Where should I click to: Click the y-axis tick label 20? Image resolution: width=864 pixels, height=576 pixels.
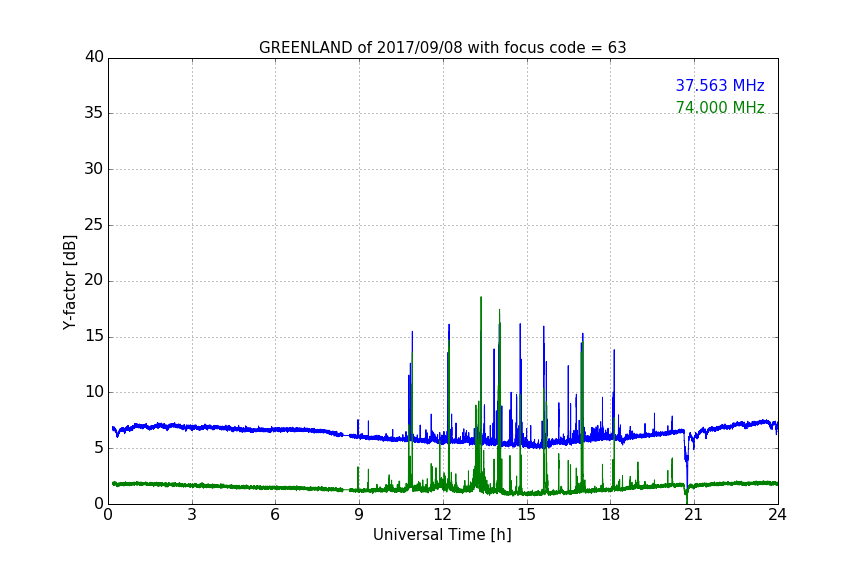pyautogui.click(x=94, y=280)
